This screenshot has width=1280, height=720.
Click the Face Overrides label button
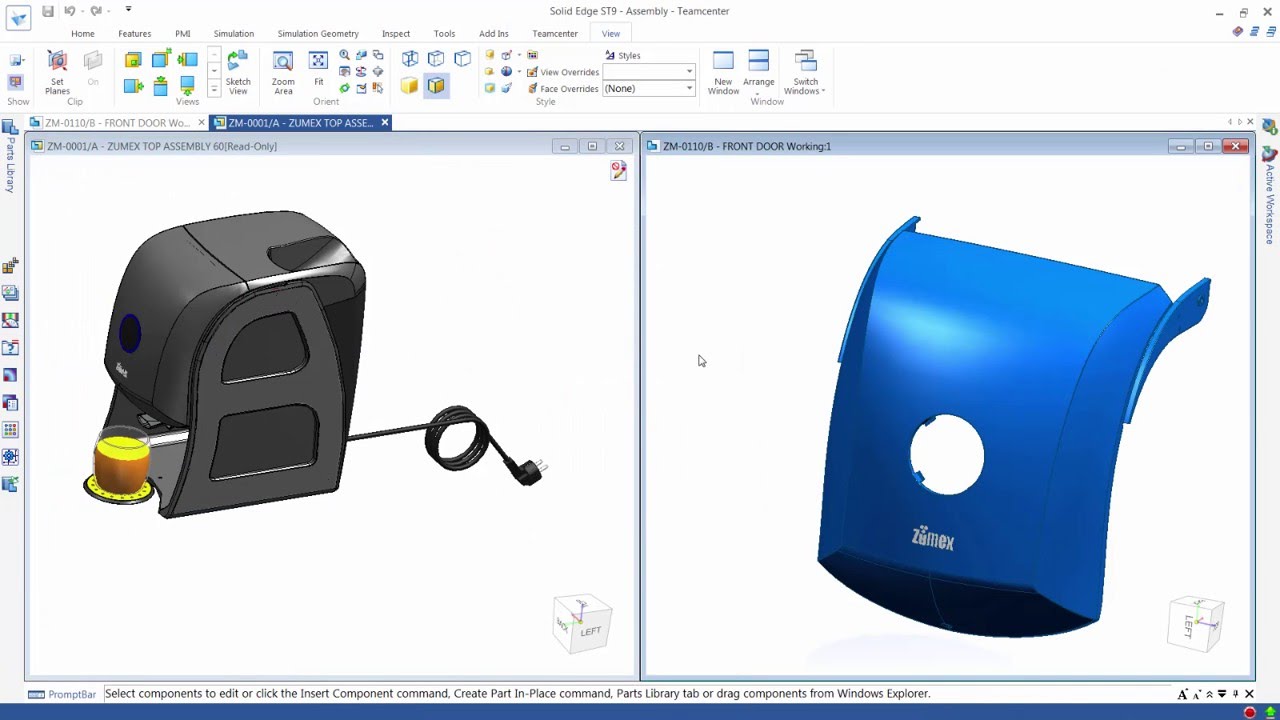point(563,89)
